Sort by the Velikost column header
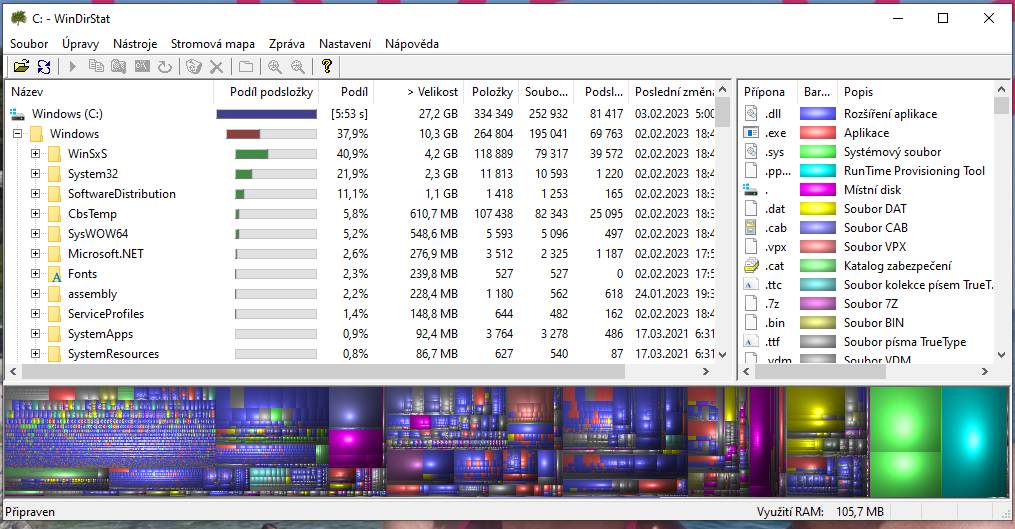The width and height of the screenshot is (1015, 529). click(418, 92)
